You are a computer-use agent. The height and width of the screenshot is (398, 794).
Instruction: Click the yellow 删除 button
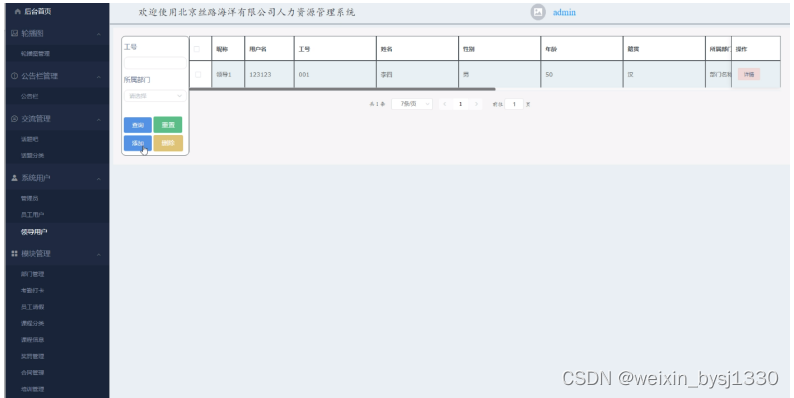tap(168, 143)
